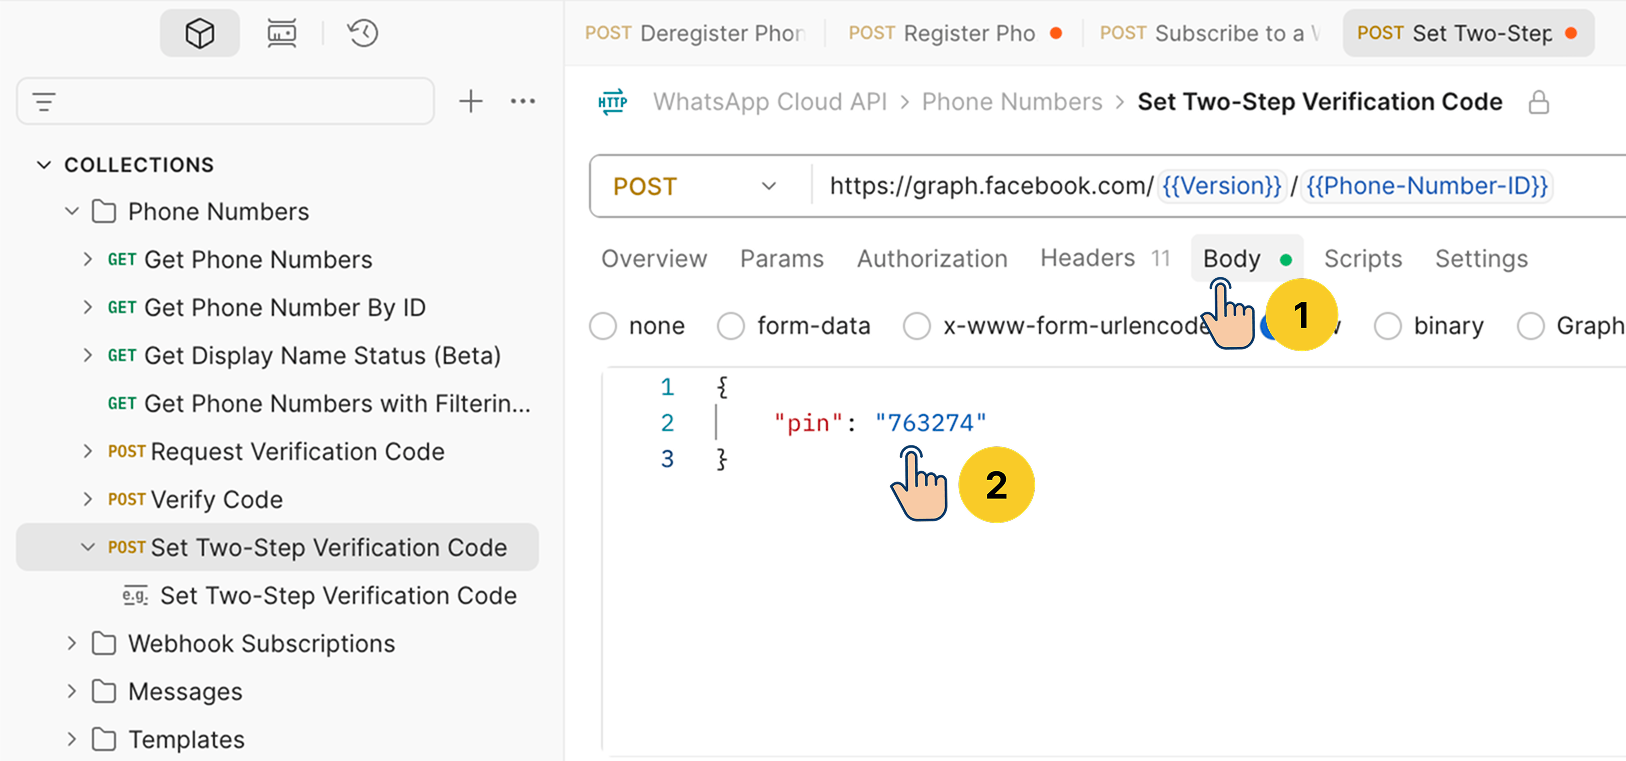Expand Verify Code request chevron

pos(88,499)
